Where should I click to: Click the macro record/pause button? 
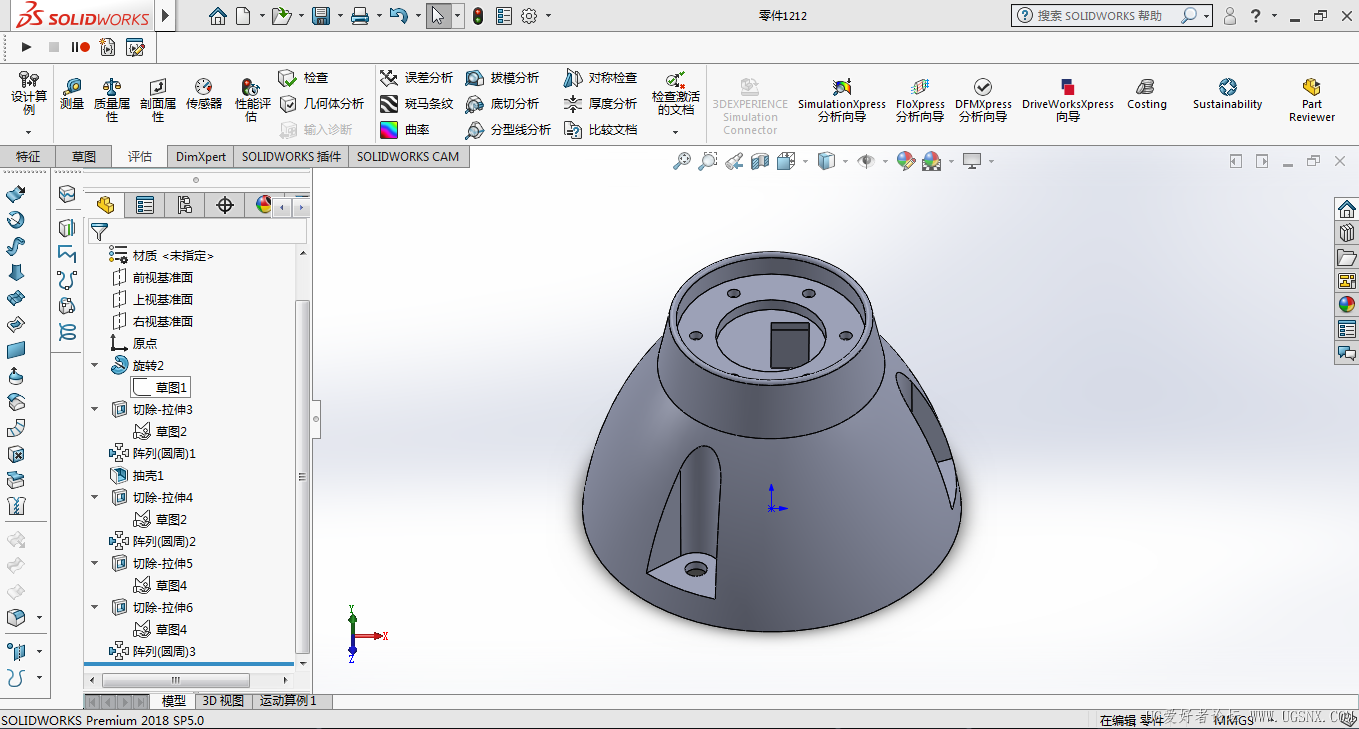click(x=81, y=47)
